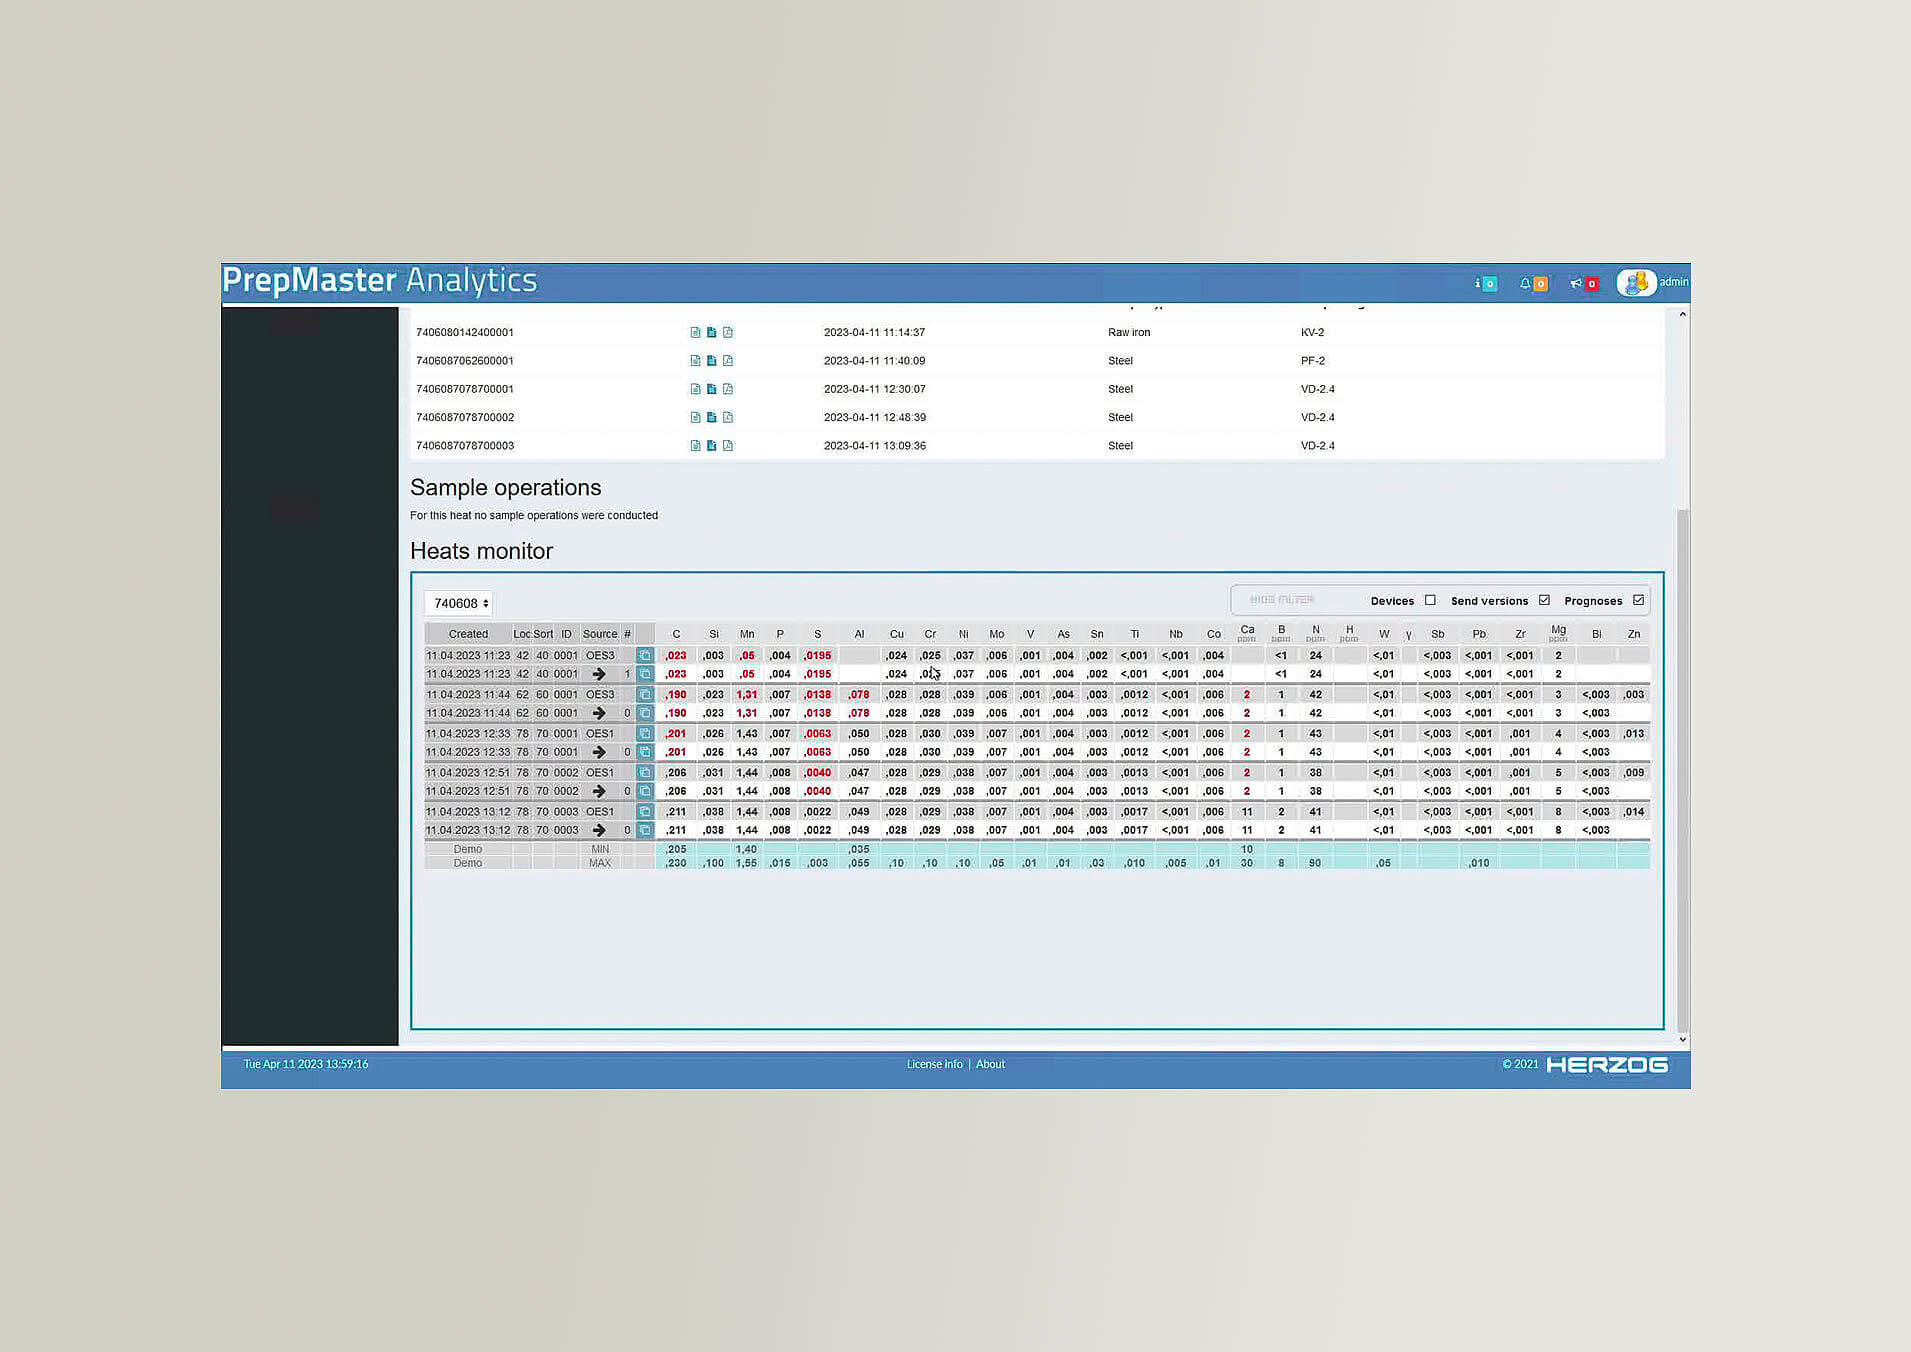Click the Heats monitor heading
This screenshot has height=1352, width=1911.
pyautogui.click(x=481, y=551)
